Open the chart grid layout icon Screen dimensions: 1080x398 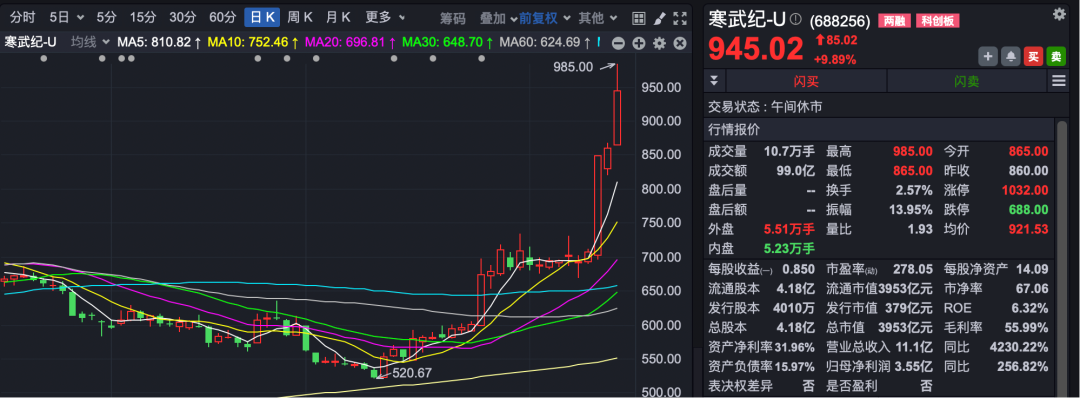(638, 18)
